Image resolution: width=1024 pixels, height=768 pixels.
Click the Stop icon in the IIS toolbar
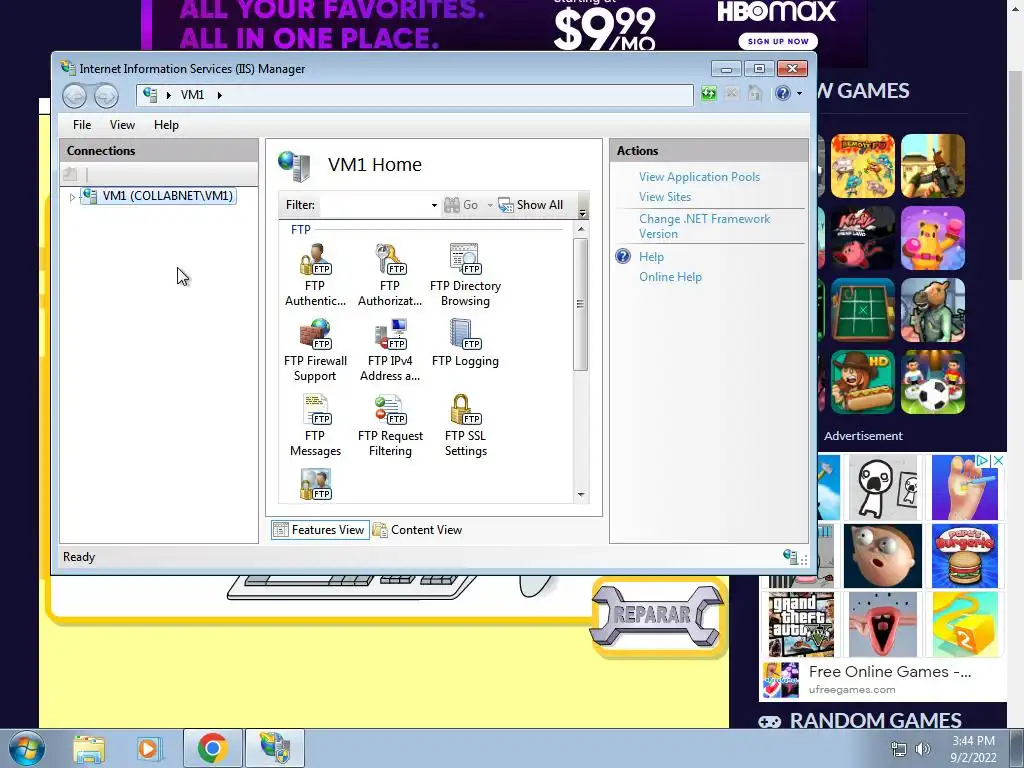click(x=732, y=94)
